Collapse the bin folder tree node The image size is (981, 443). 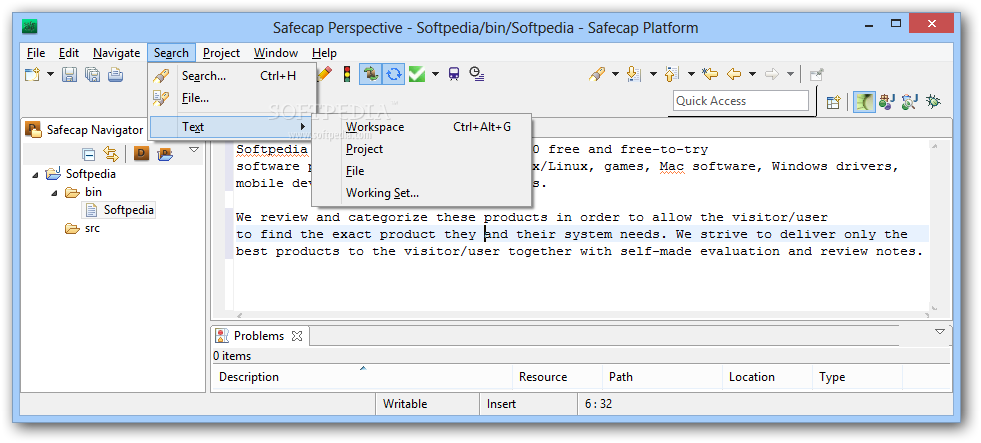(55, 193)
